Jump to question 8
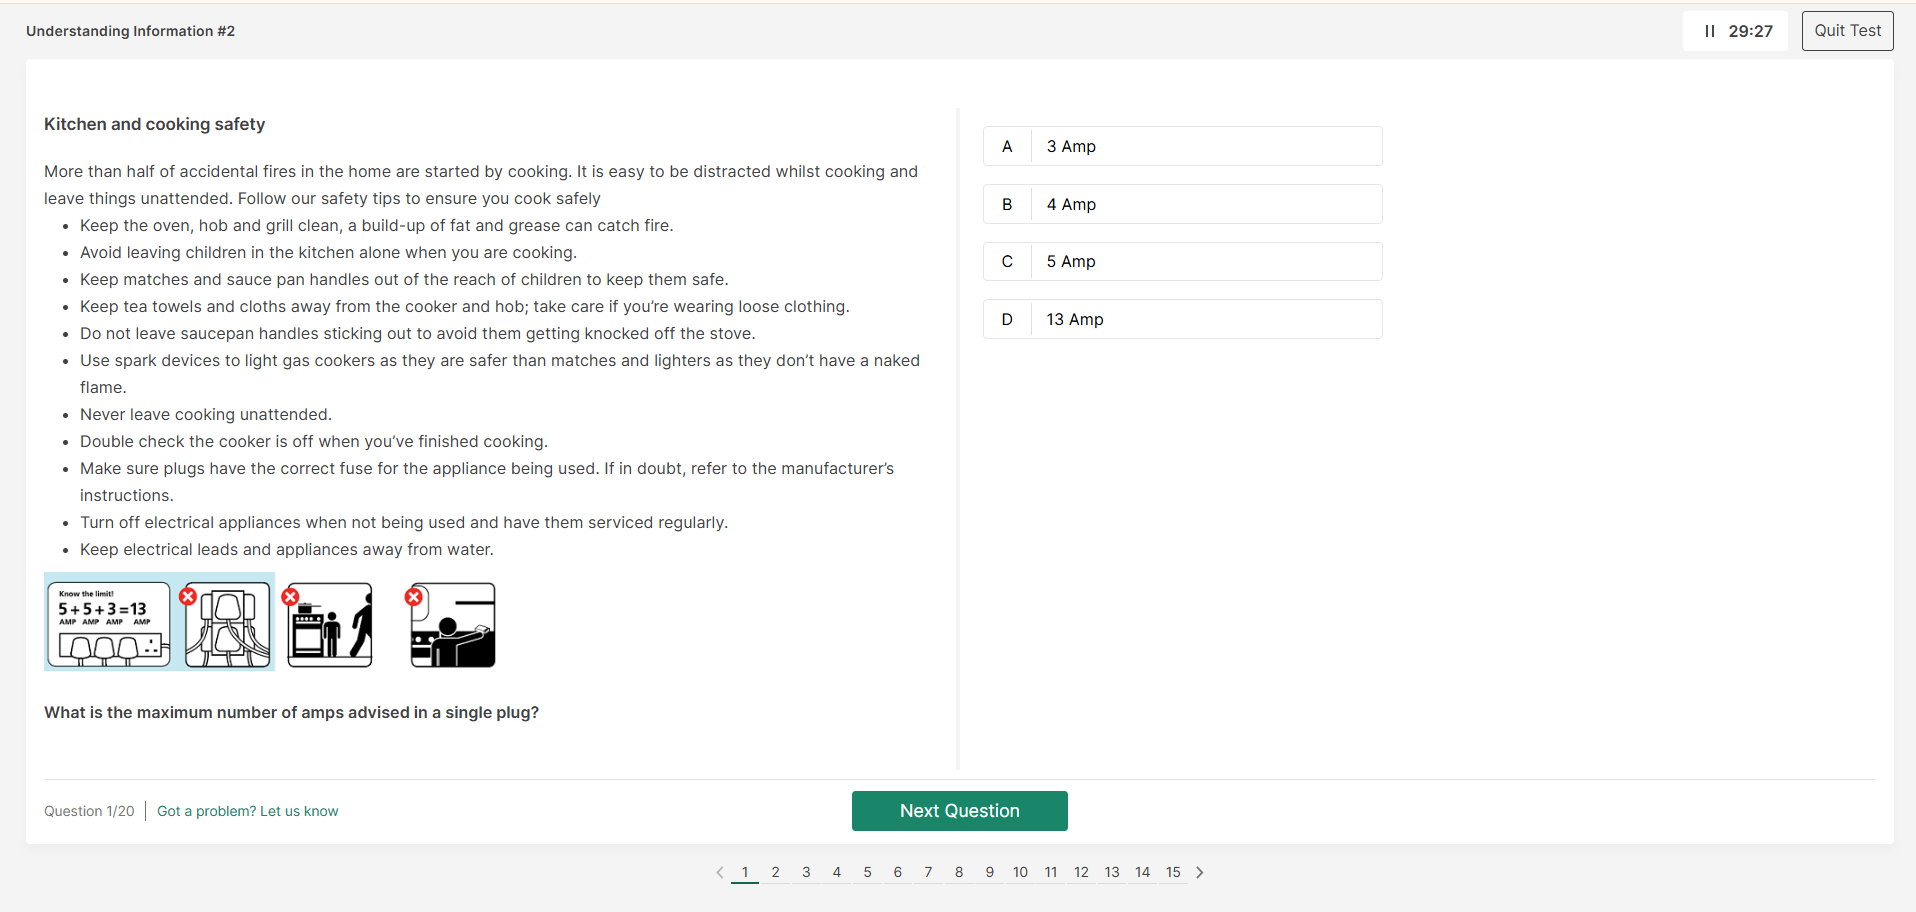 tap(959, 872)
